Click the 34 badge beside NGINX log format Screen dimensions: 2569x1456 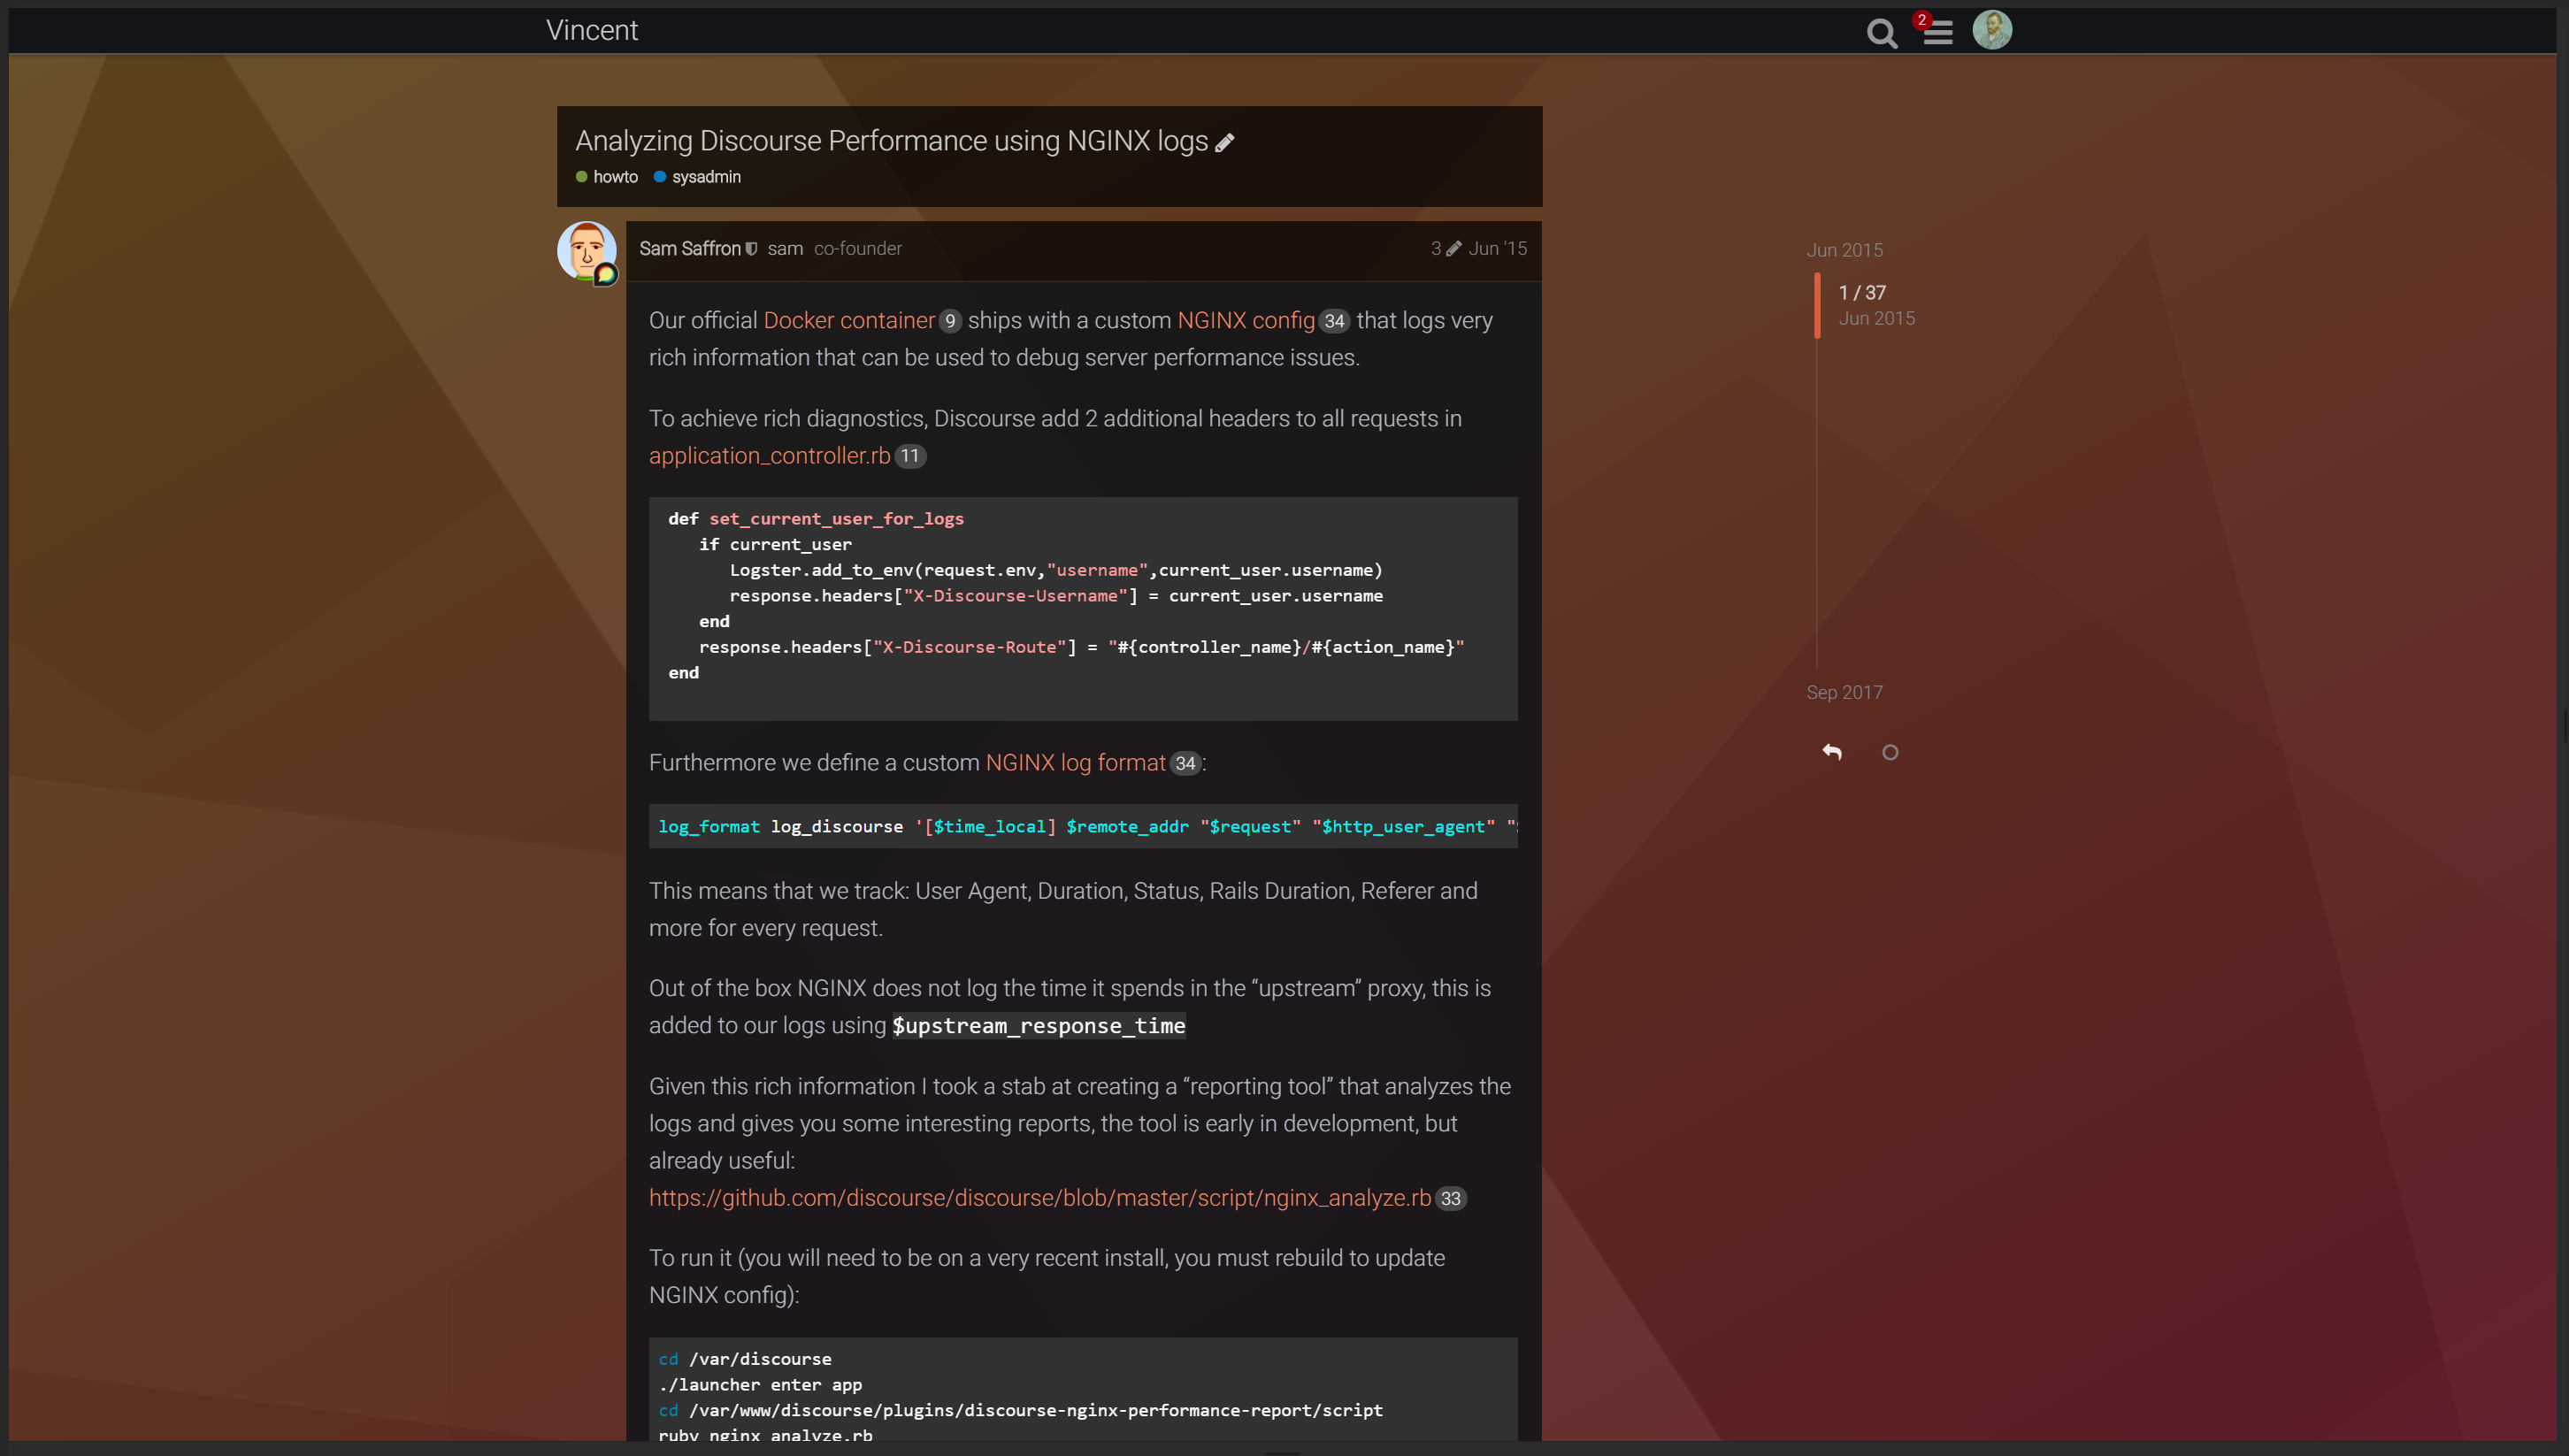click(1185, 763)
